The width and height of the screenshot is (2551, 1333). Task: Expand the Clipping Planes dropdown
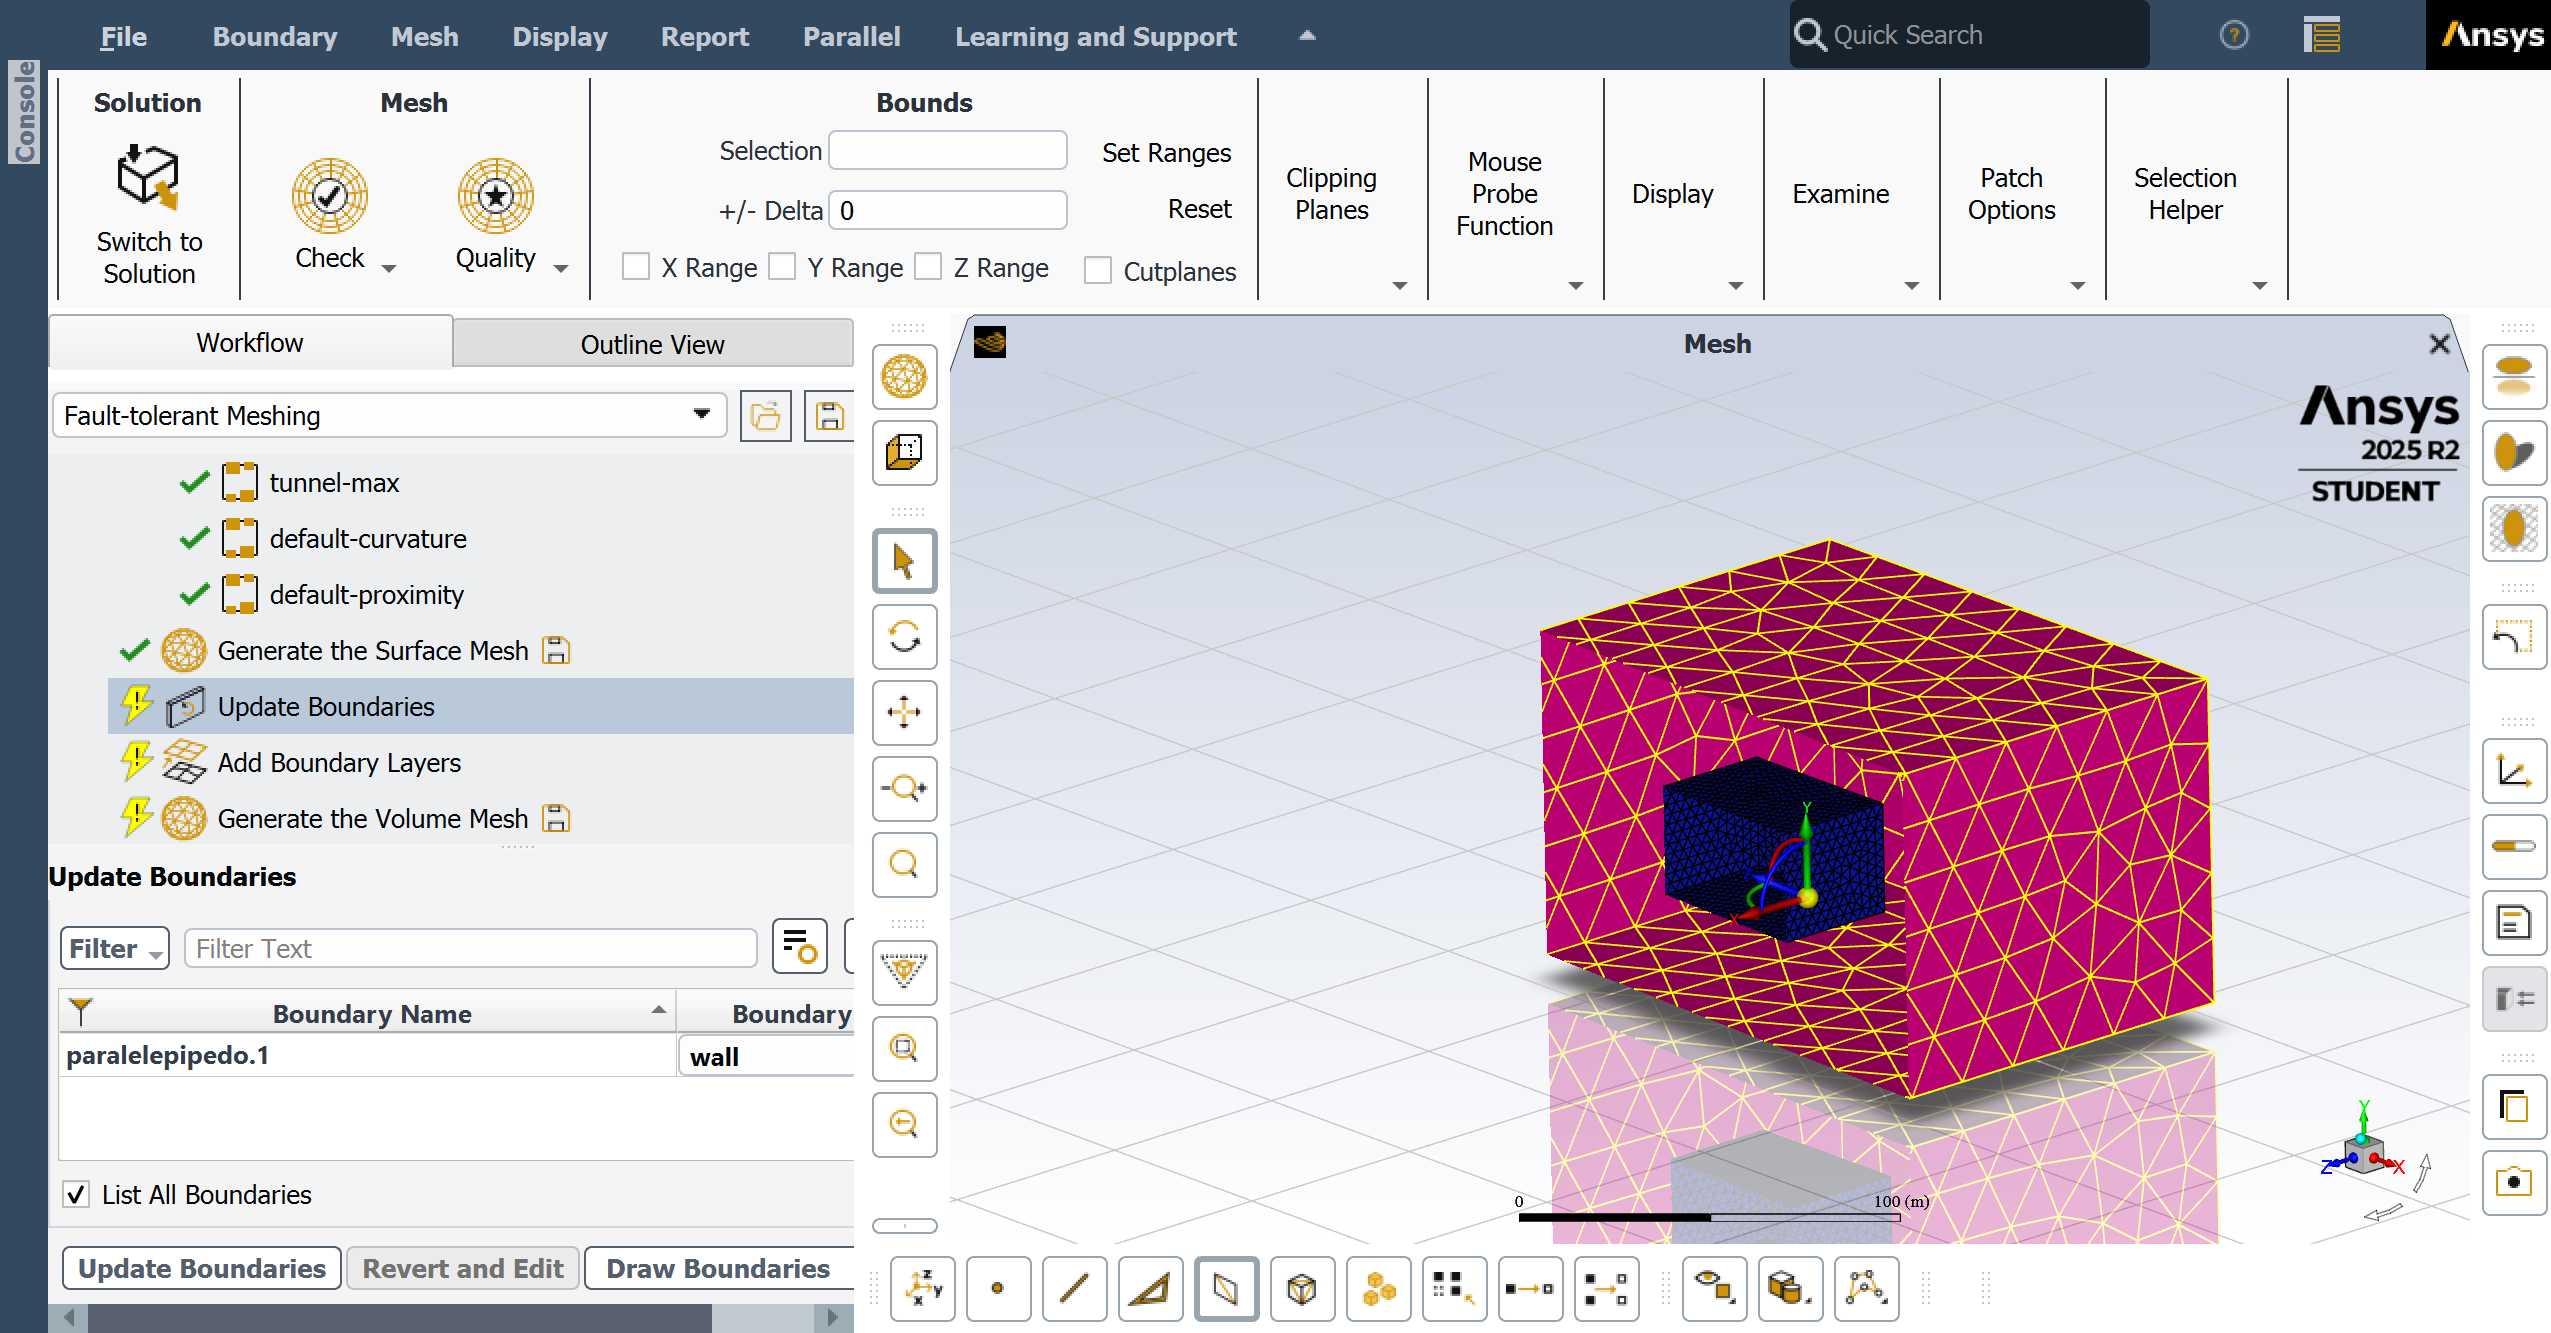(x=1399, y=286)
